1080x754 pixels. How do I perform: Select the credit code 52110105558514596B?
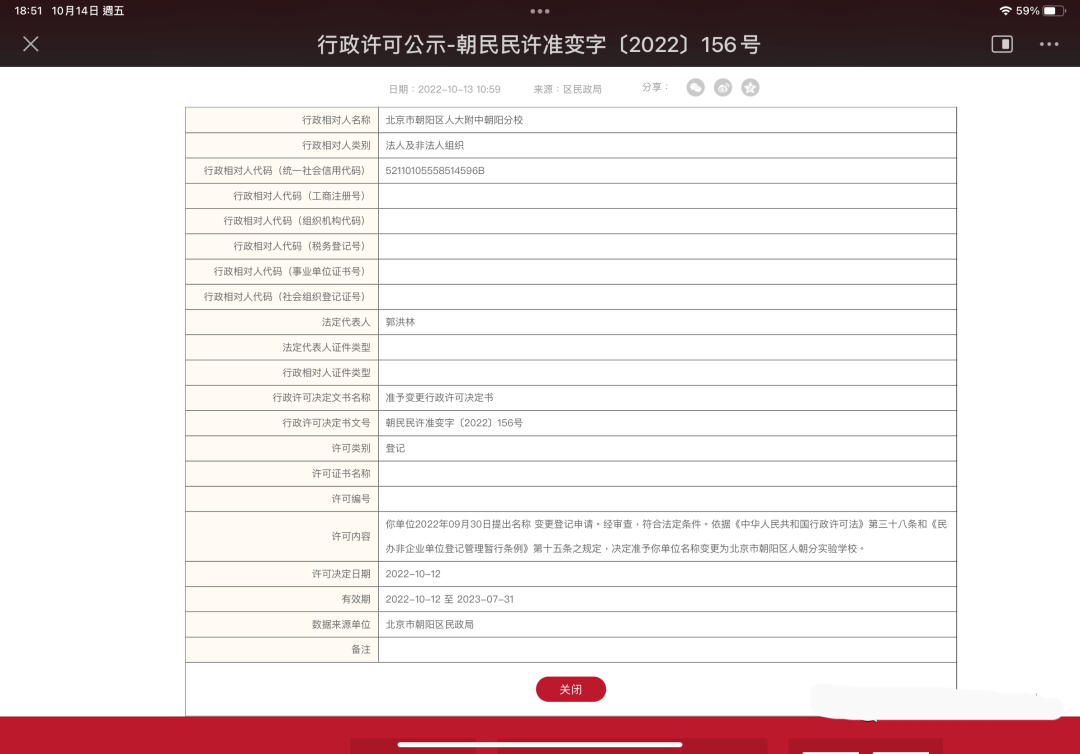pos(435,171)
